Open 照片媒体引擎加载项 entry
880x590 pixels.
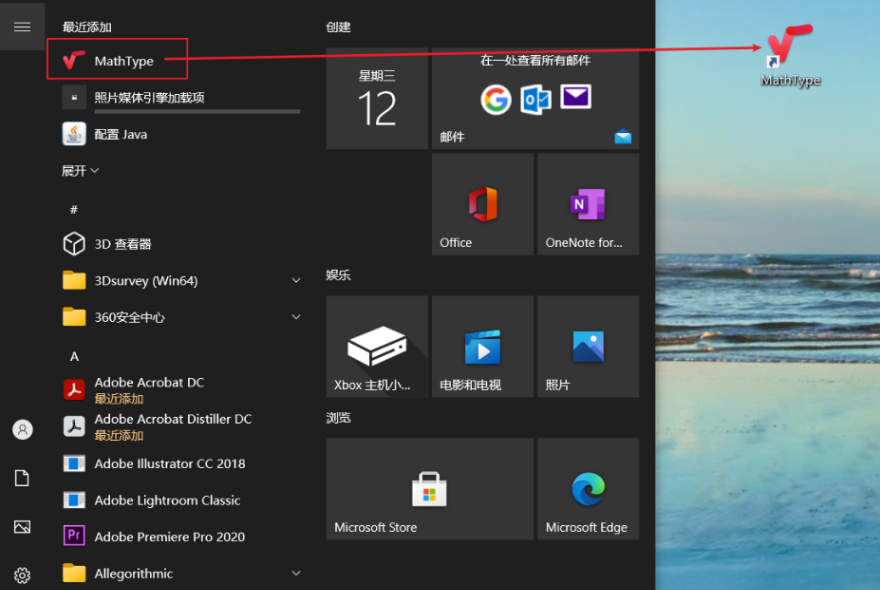[x=181, y=98]
